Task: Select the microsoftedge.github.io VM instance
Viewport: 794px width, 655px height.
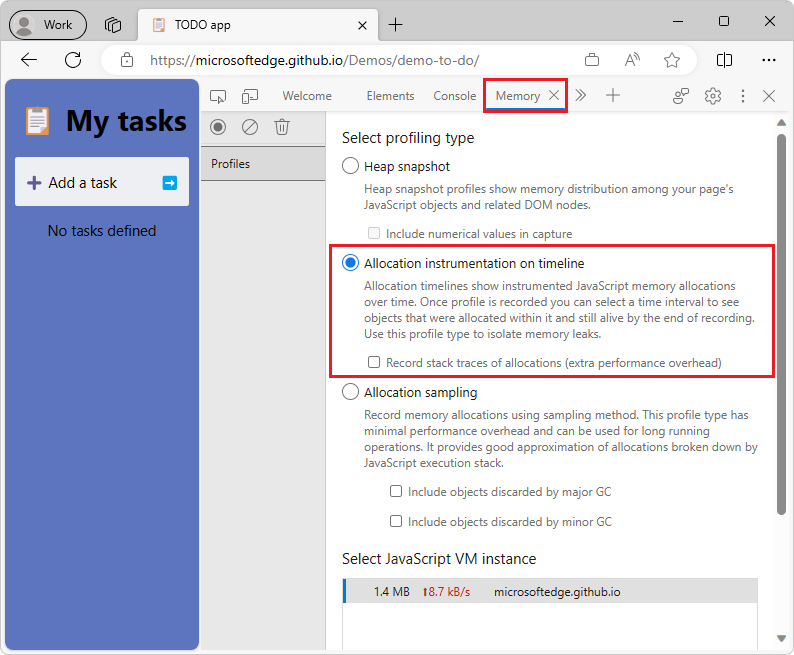Action: coord(550,591)
